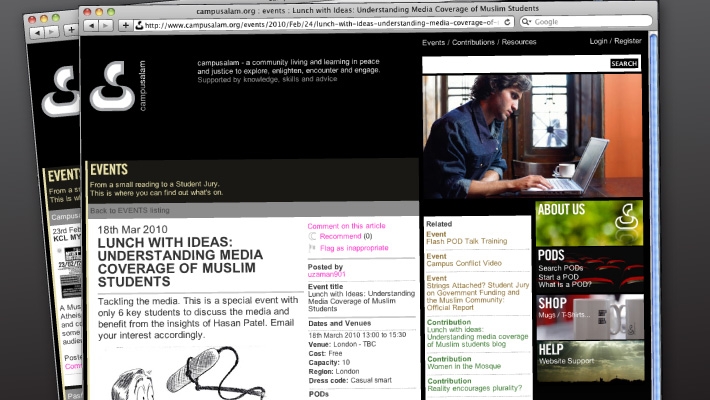Viewport: 710px width, 400px height.
Task: Click the browser Forward arrow button
Action: [106, 26]
